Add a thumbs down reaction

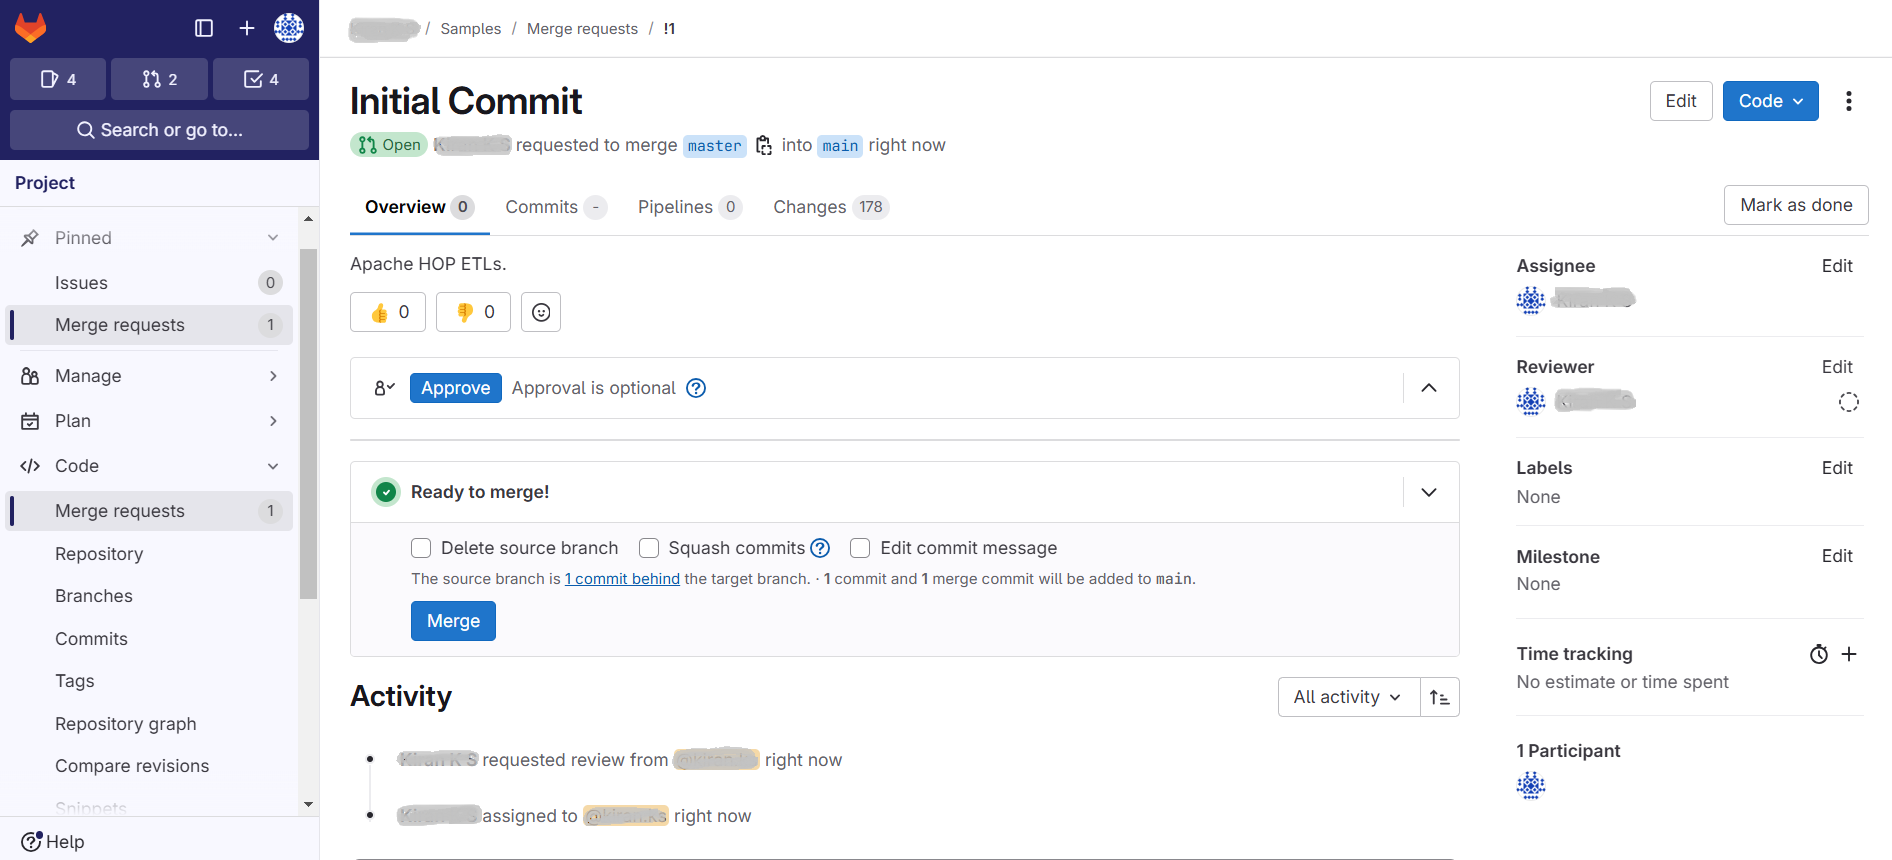pyautogui.click(x=473, y=312)
